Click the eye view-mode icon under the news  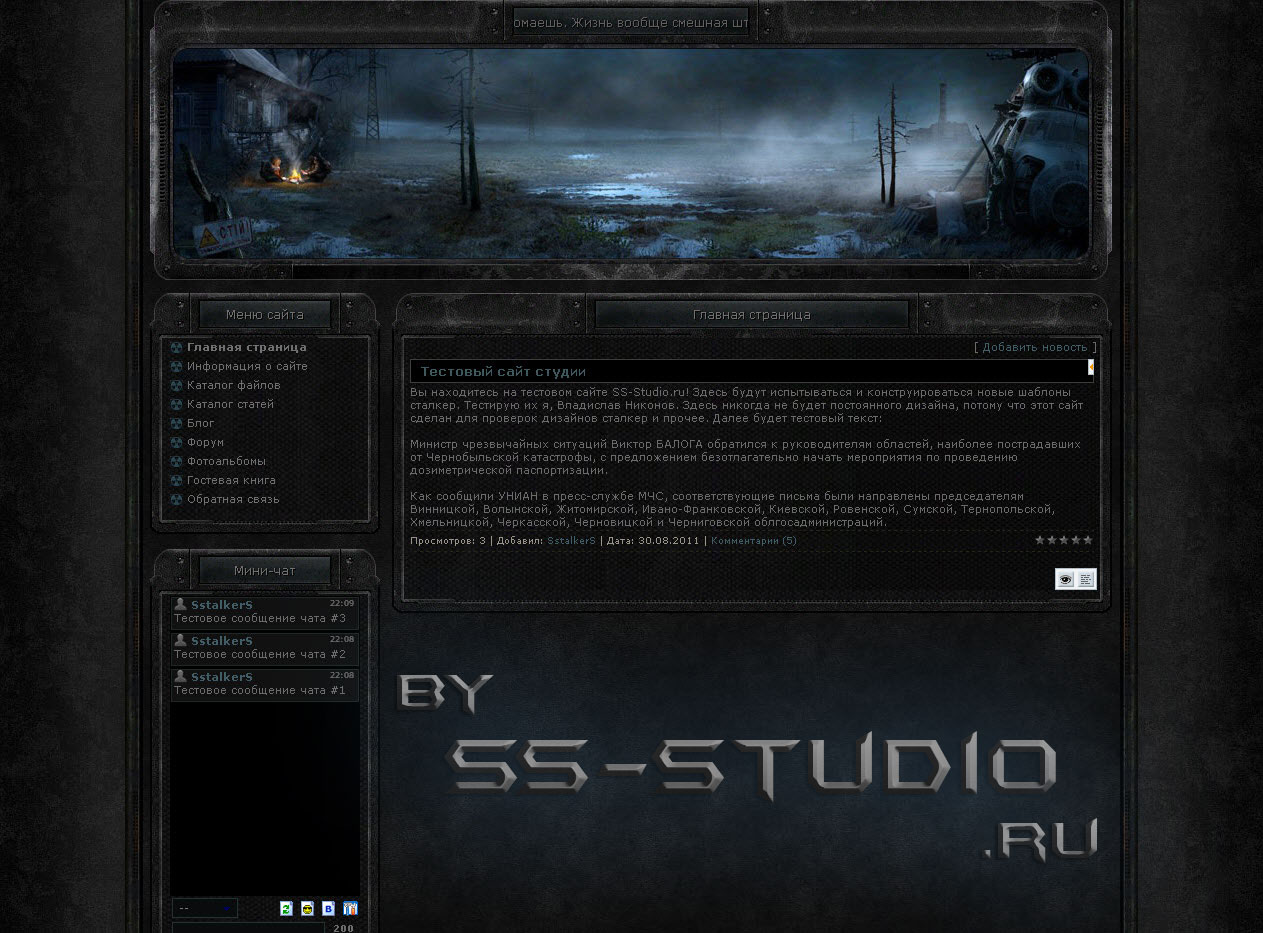(x=1065, y=579)
